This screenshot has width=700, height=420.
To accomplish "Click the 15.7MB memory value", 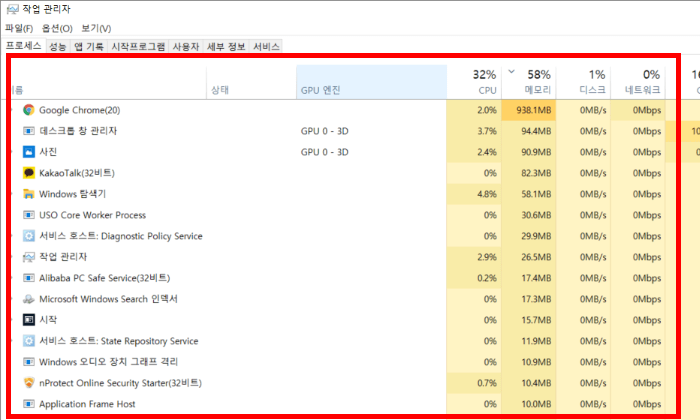I will click(x=536, y=320).
